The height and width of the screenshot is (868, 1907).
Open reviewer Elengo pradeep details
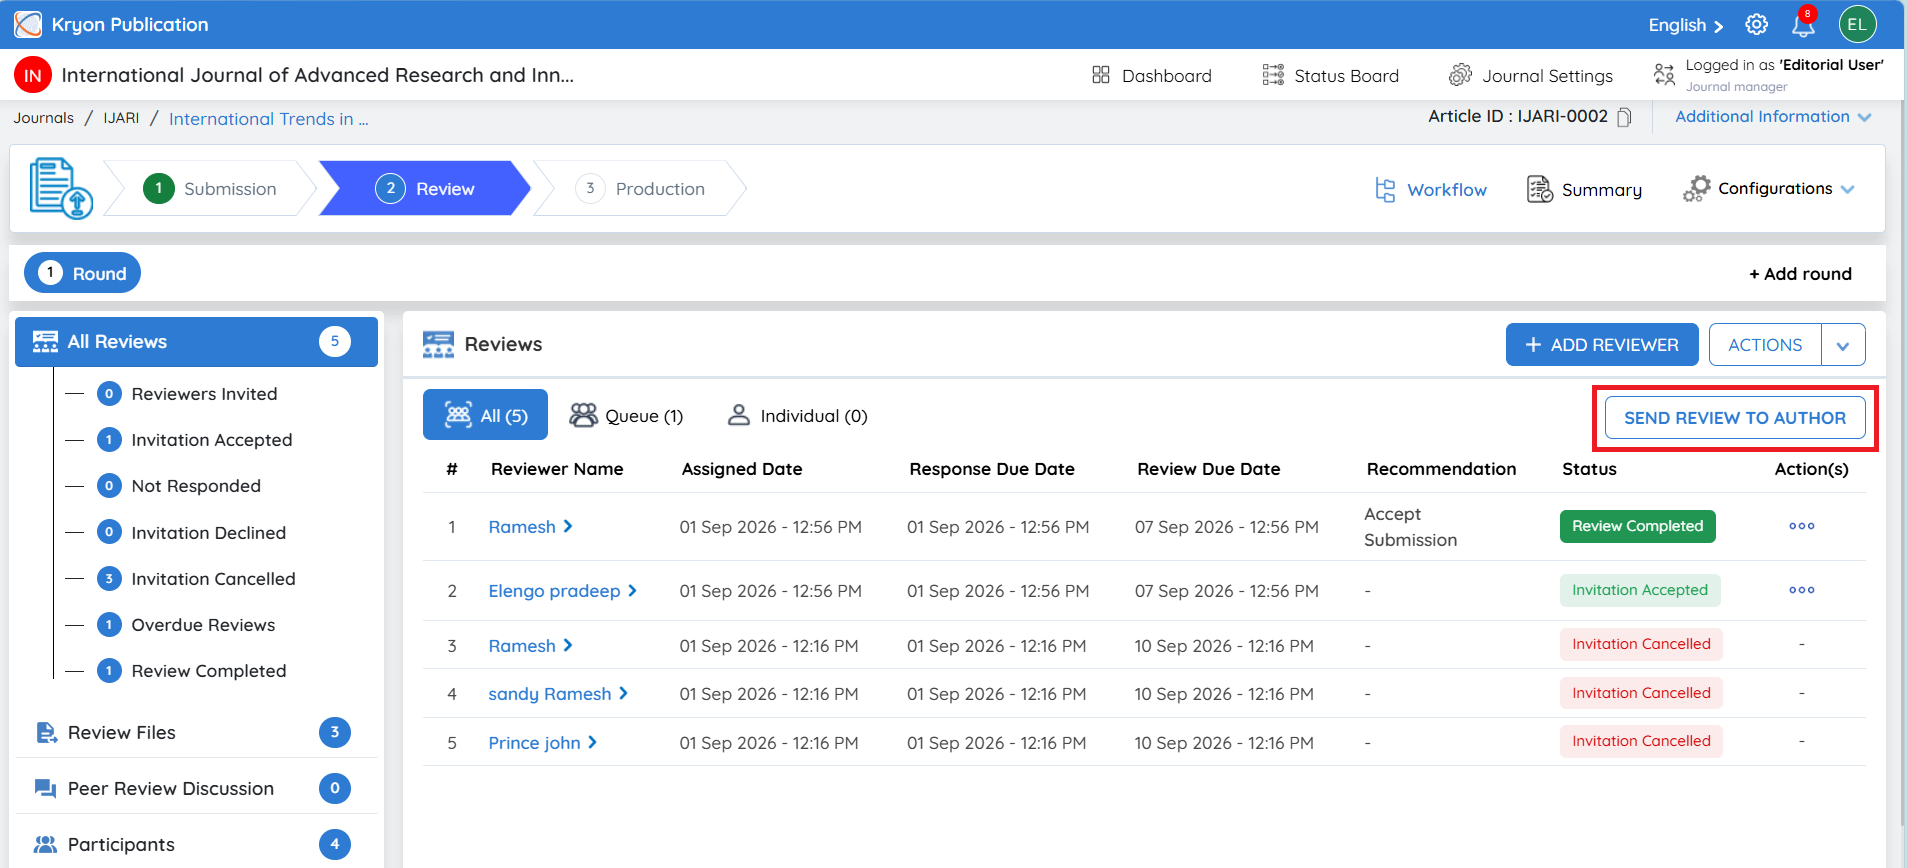562,591
